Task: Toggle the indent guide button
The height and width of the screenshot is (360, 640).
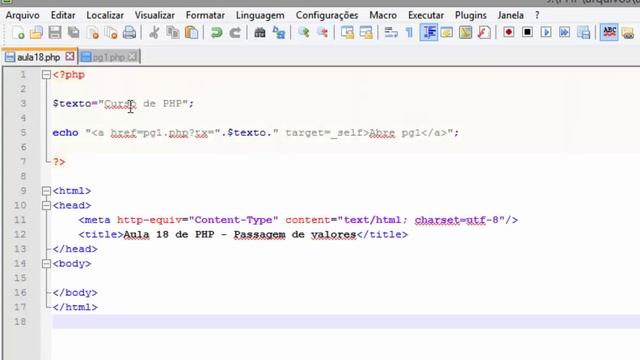Action: [429, 32]
